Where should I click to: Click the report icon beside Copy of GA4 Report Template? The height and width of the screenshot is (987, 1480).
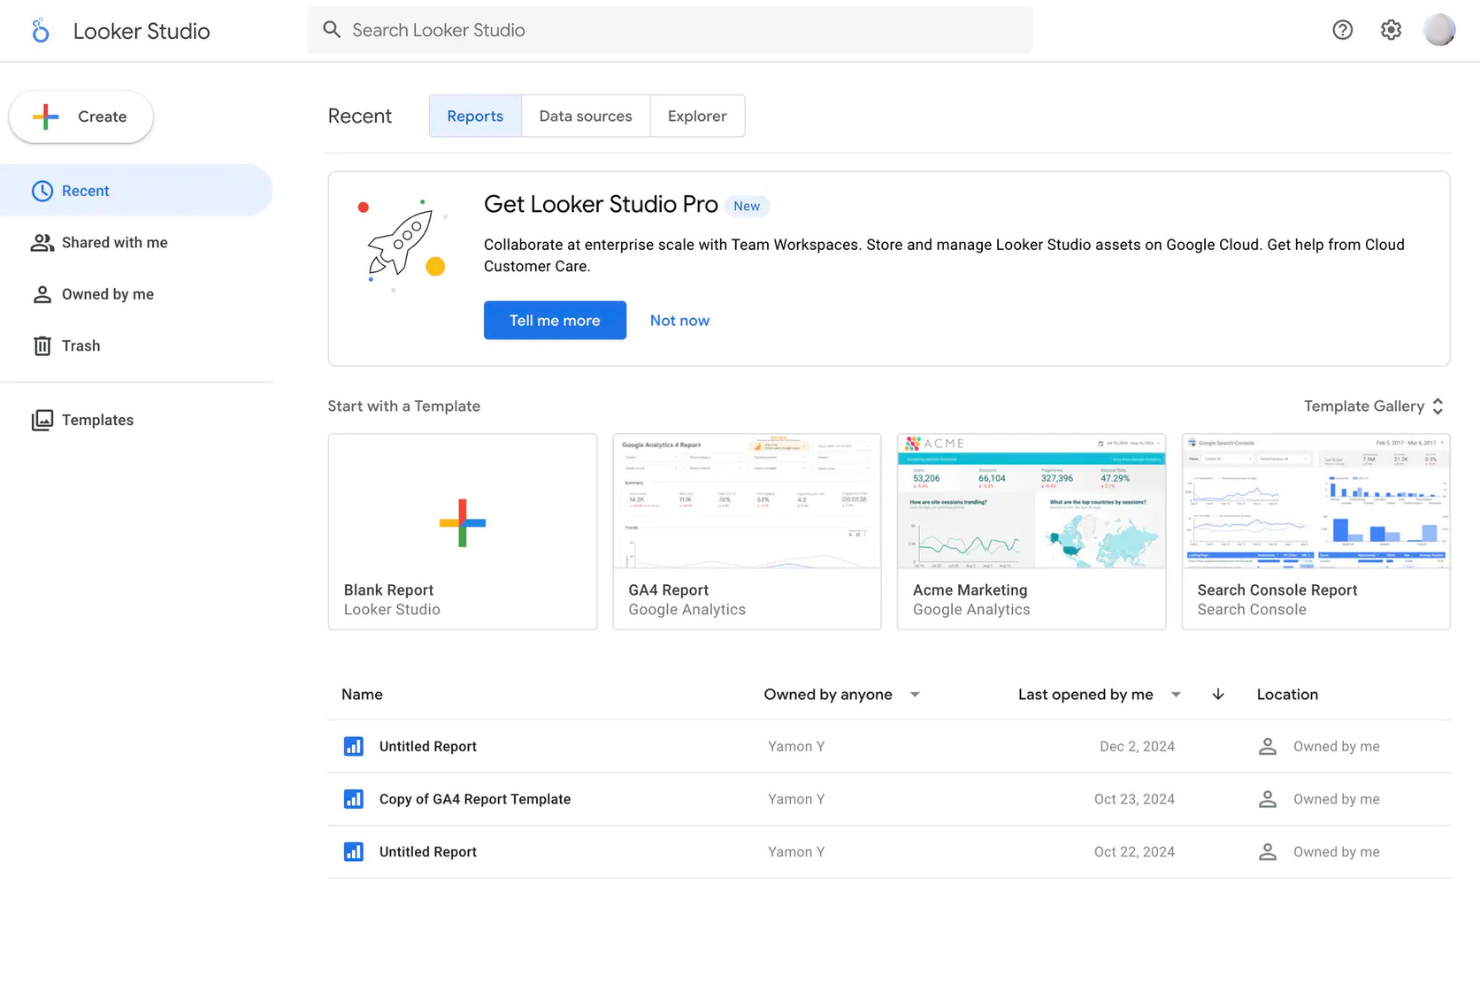pyautogui.click(x=353, y=799)
